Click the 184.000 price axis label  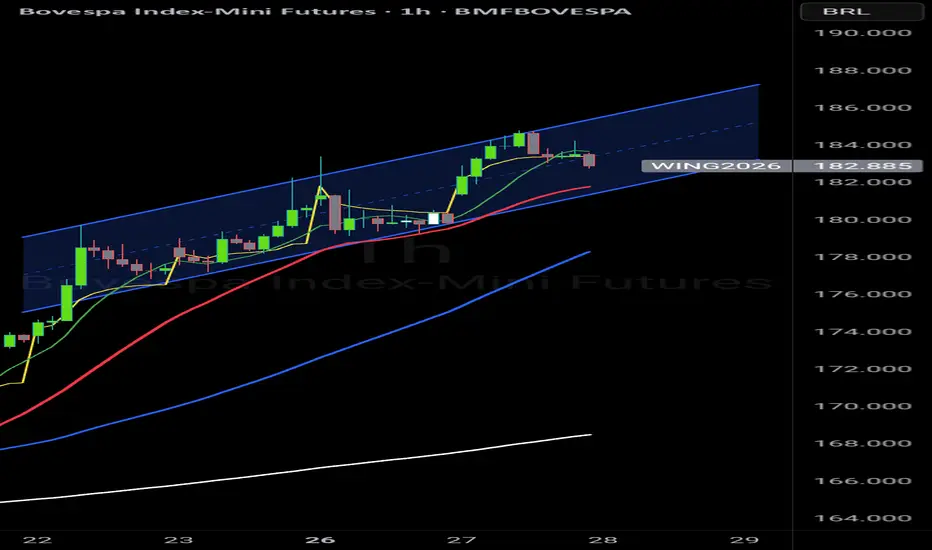point(862,145)
